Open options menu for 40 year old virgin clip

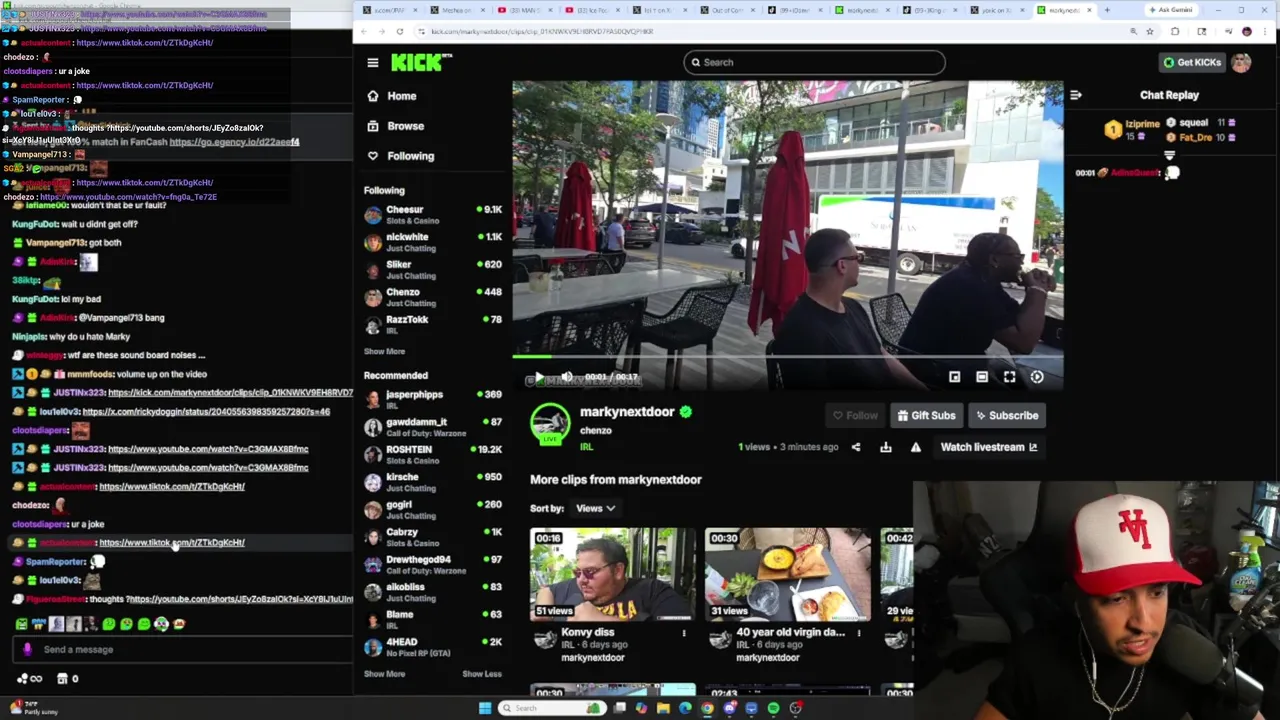point(858,633)
